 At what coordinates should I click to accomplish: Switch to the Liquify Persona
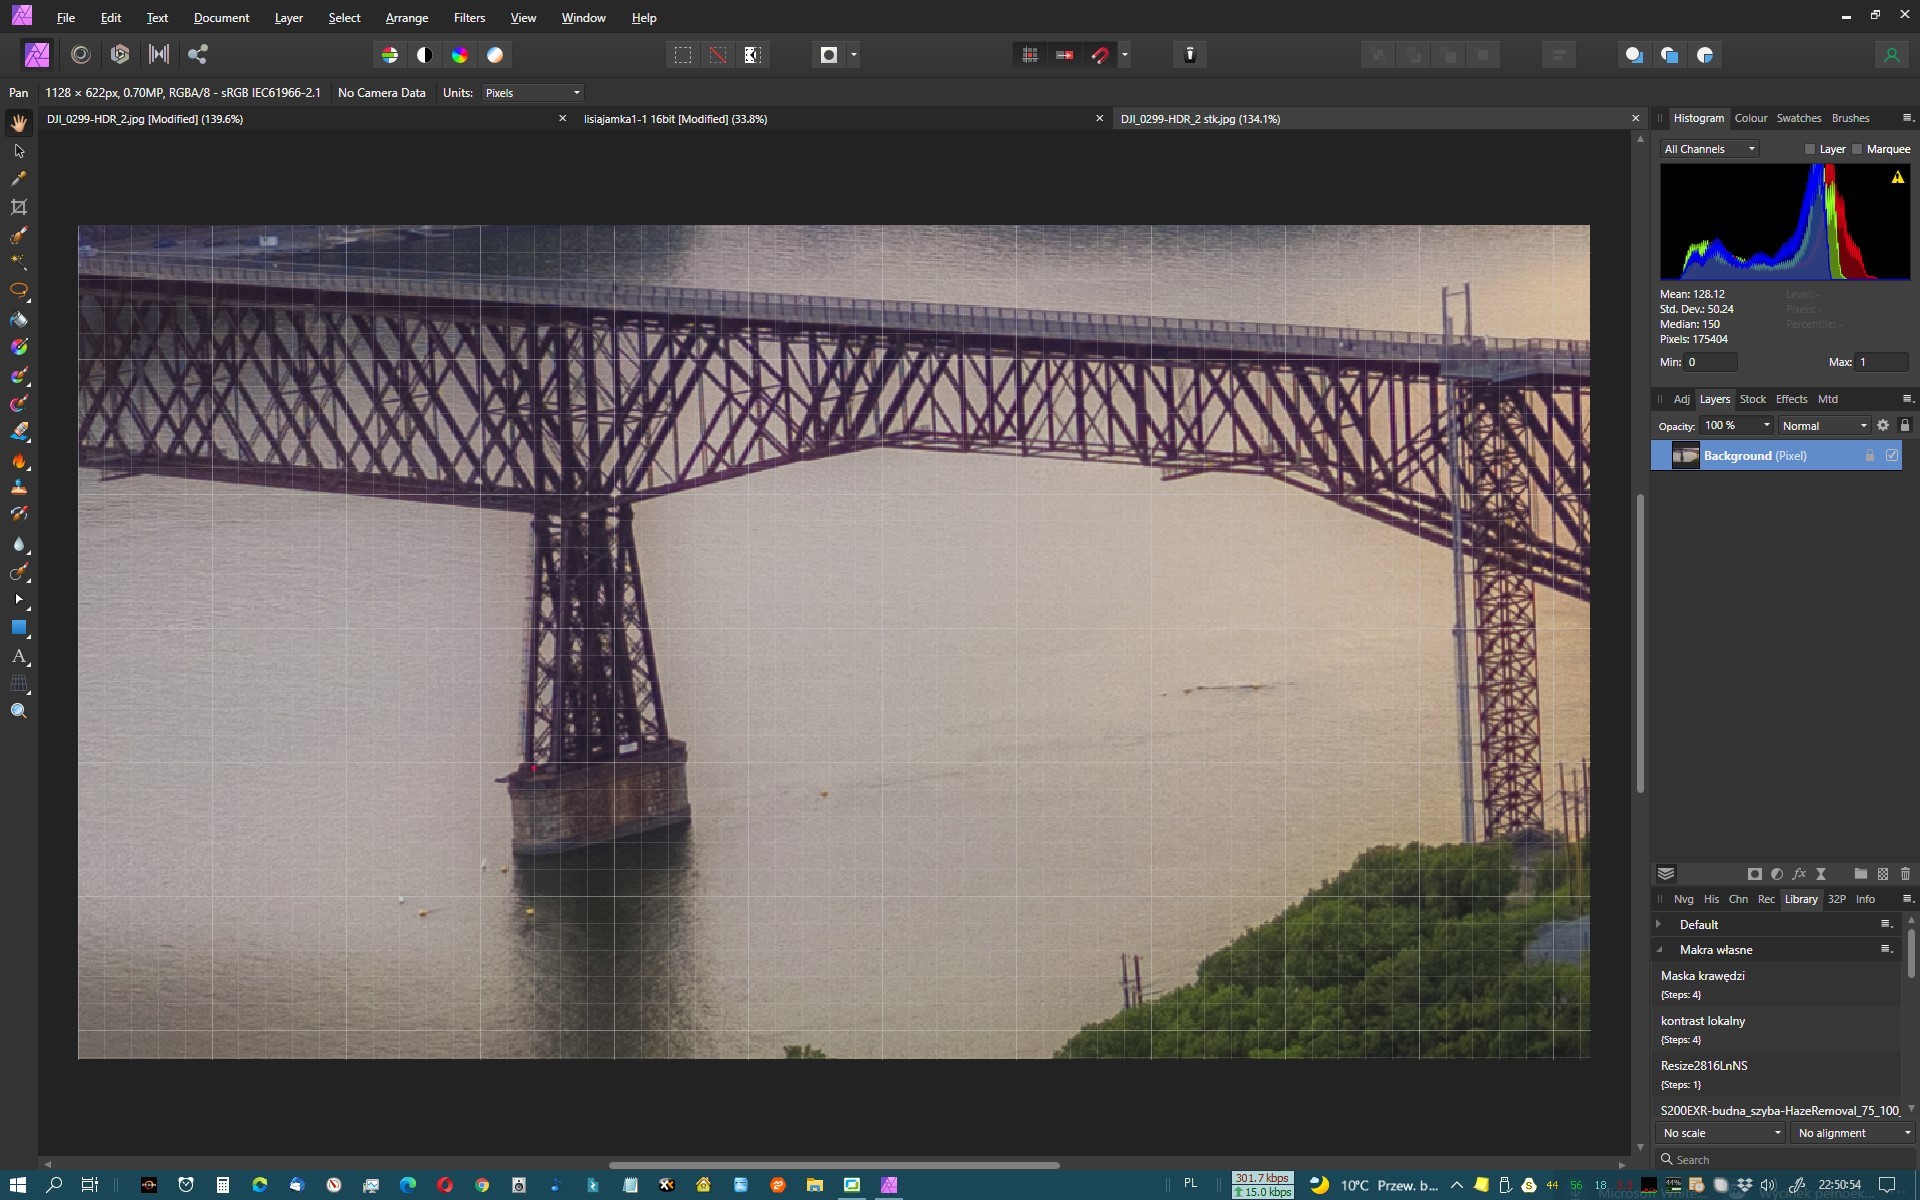81,55
